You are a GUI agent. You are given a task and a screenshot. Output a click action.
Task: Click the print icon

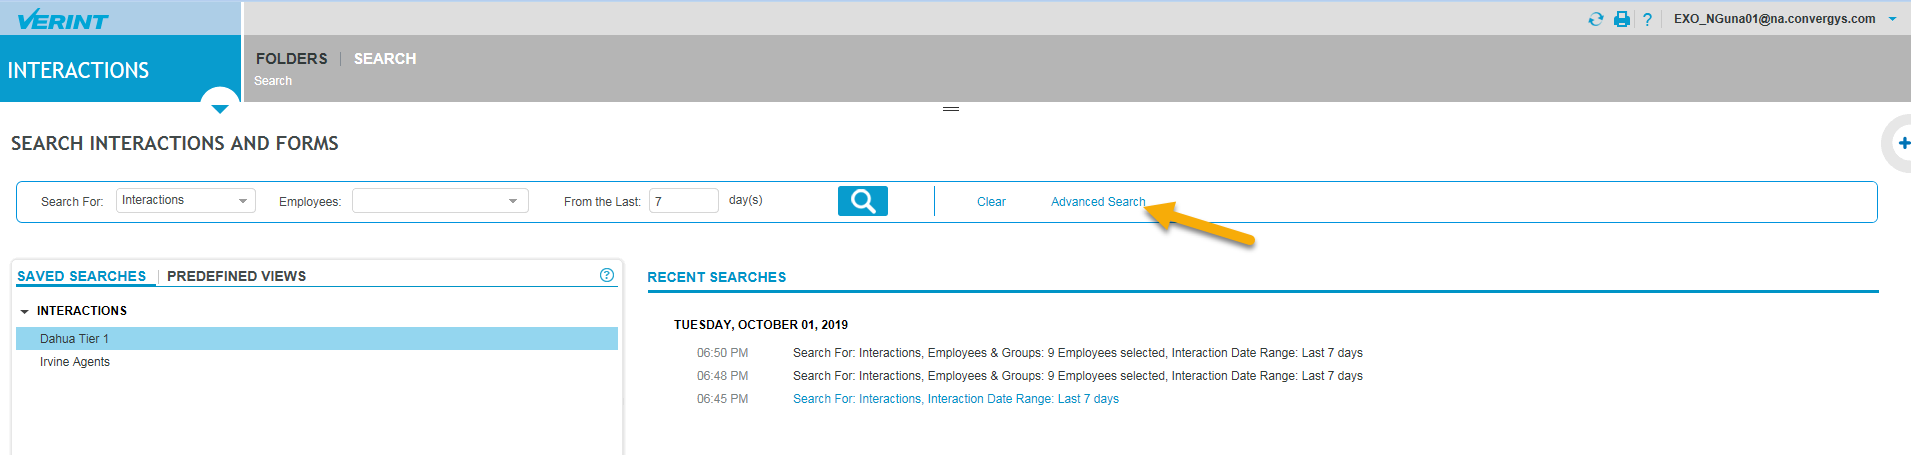tap(1622, 19)
